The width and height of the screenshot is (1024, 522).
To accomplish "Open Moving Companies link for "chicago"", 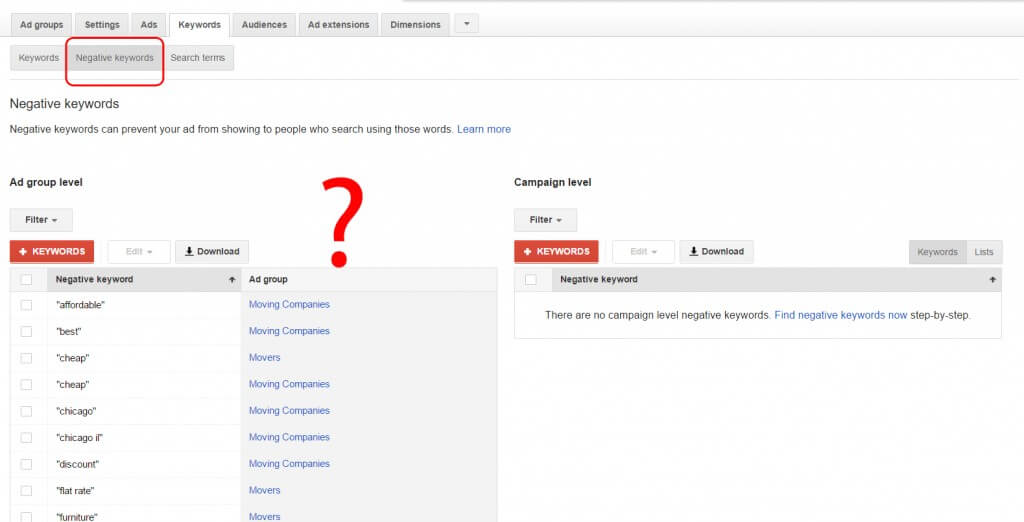I will coord(289,410).
